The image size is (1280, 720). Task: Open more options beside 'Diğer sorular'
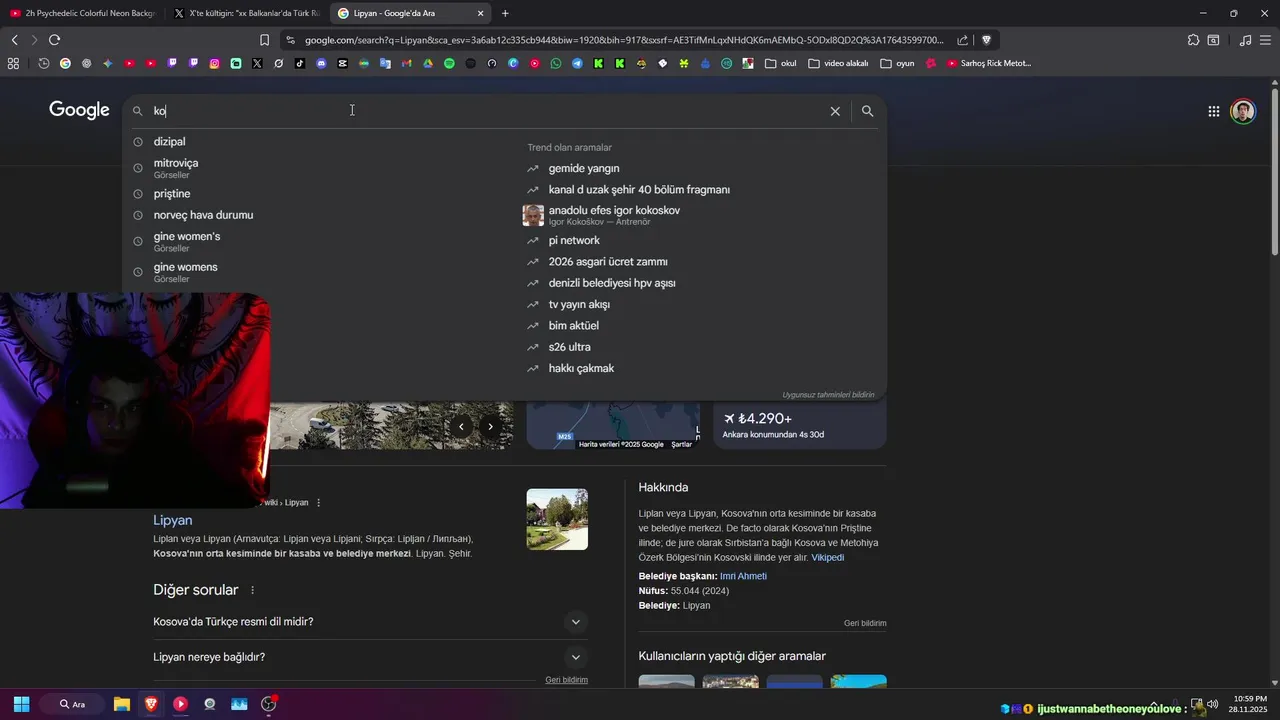click(252, 590)
